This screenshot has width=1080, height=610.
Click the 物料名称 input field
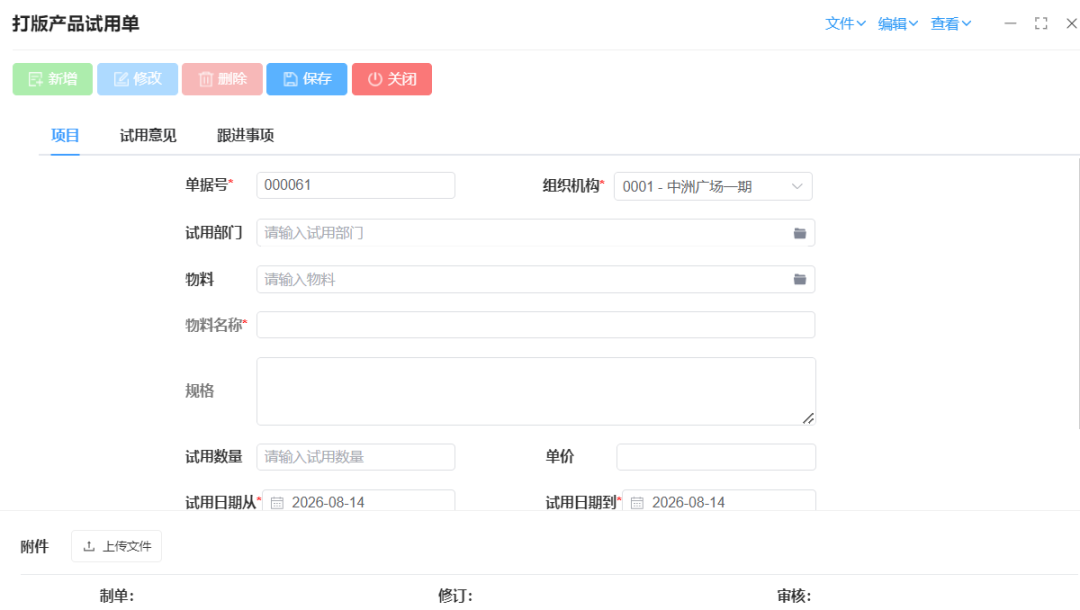tap(536, 325)
